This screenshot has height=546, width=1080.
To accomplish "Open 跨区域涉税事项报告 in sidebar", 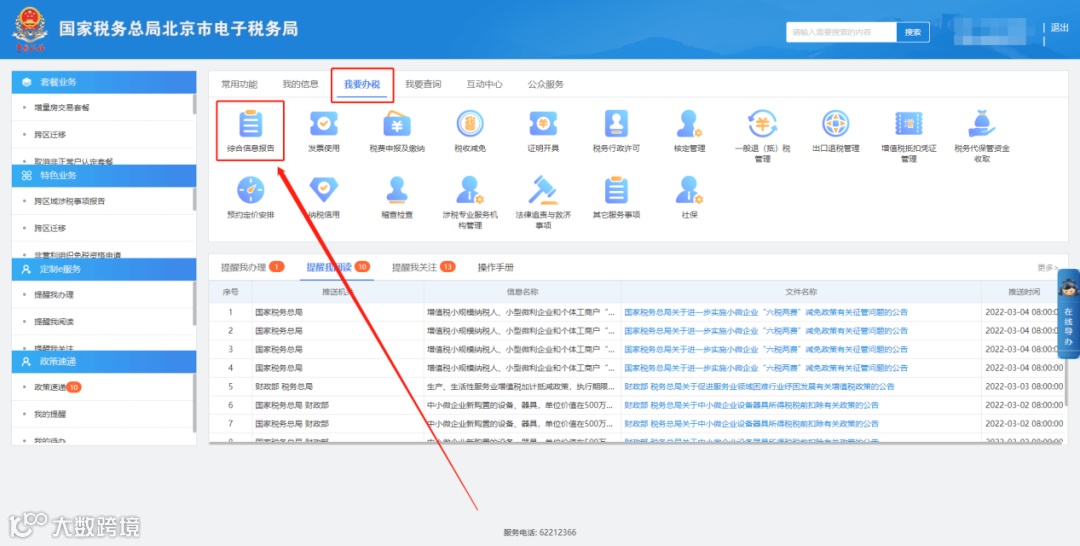I will coord(70,201).
